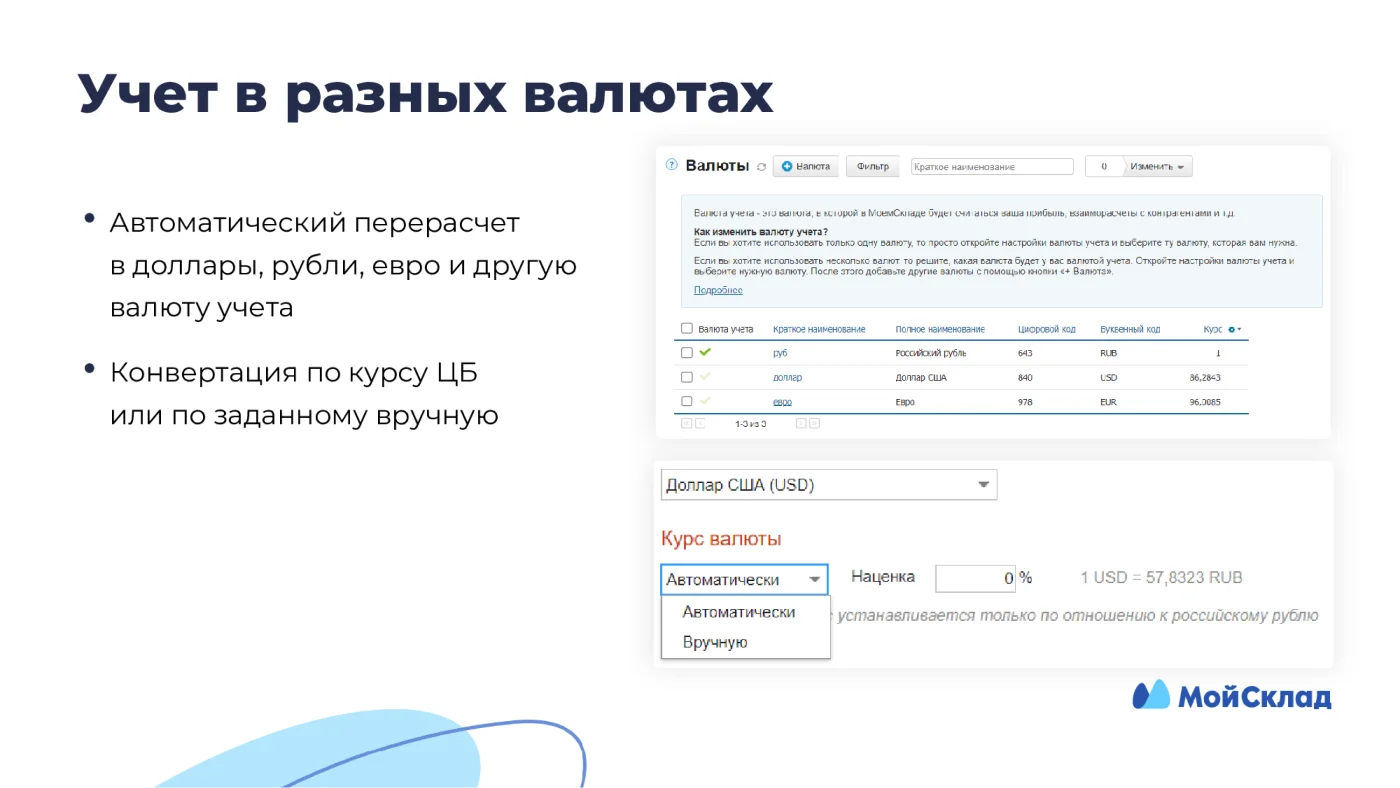Click the 840 numeric code cell
The height and width of the screenshot is (788, 1400).
pyautogui.click(x=1025, y=378)
